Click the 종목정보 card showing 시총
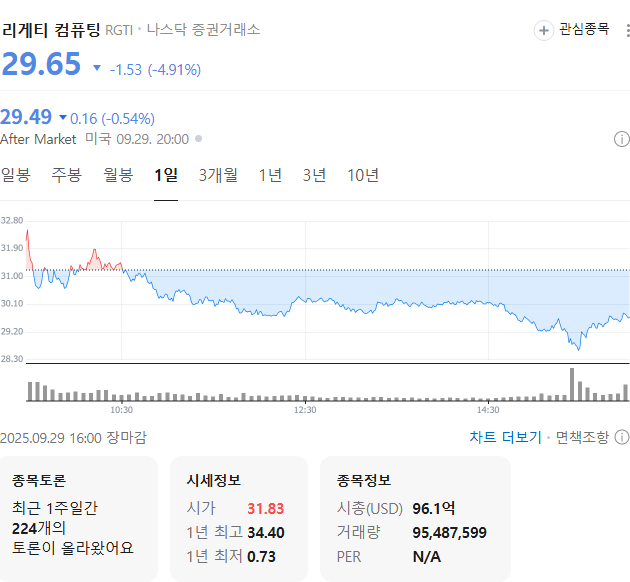Image resolution: width=630 pixels, height=582 pixels. pos(415,518)
